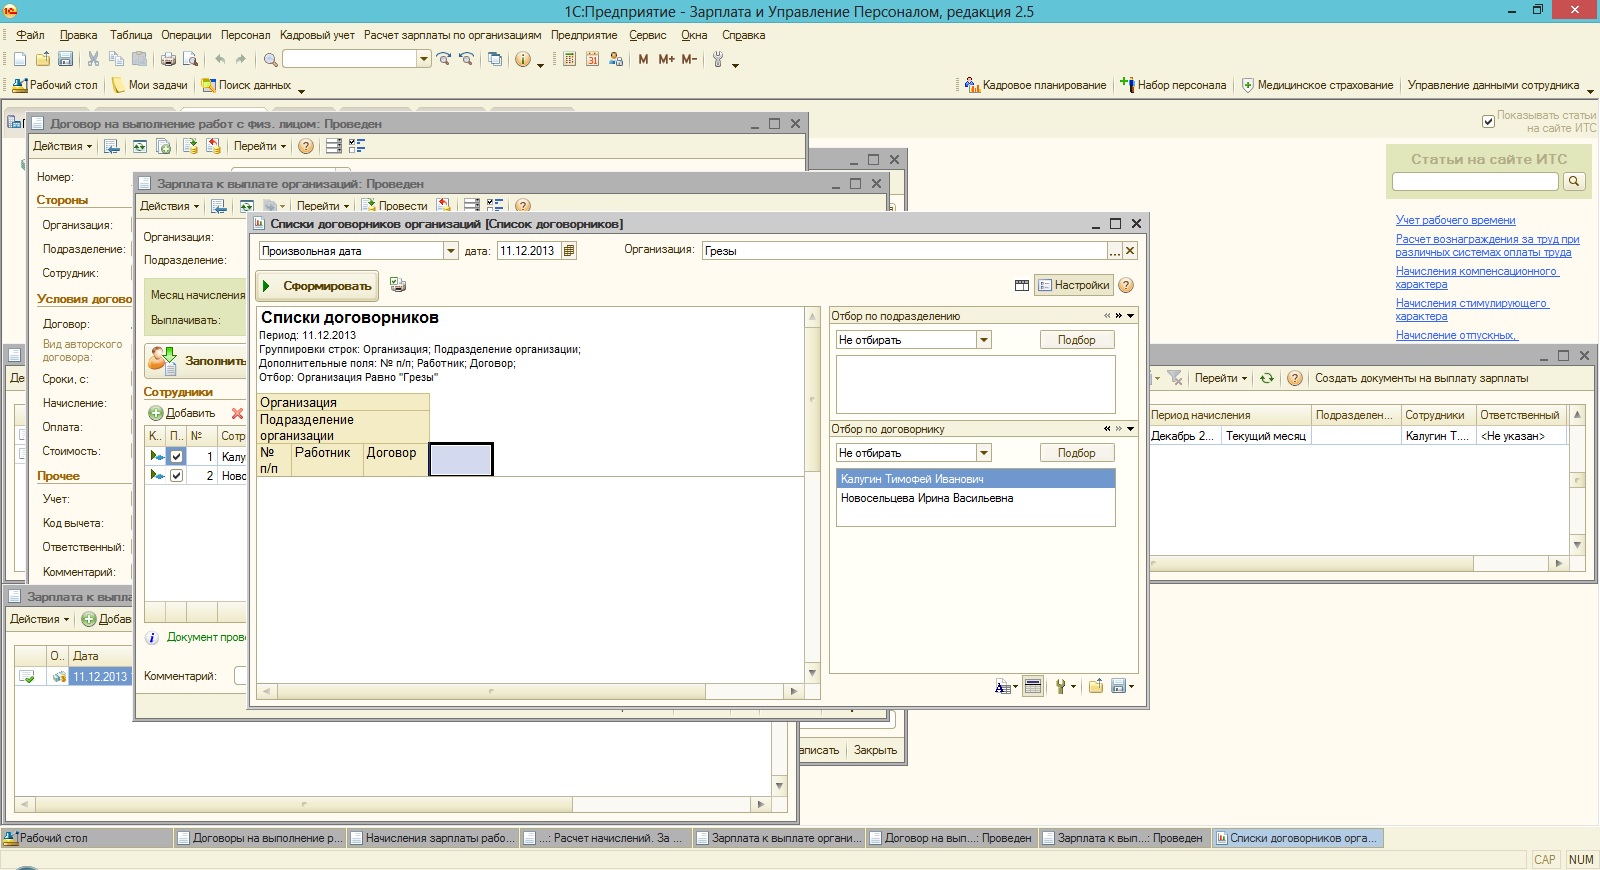Open Организация selection with the ellipsis button
The height and width of the screenshot is (870, 1600).
click(1114, 251)
